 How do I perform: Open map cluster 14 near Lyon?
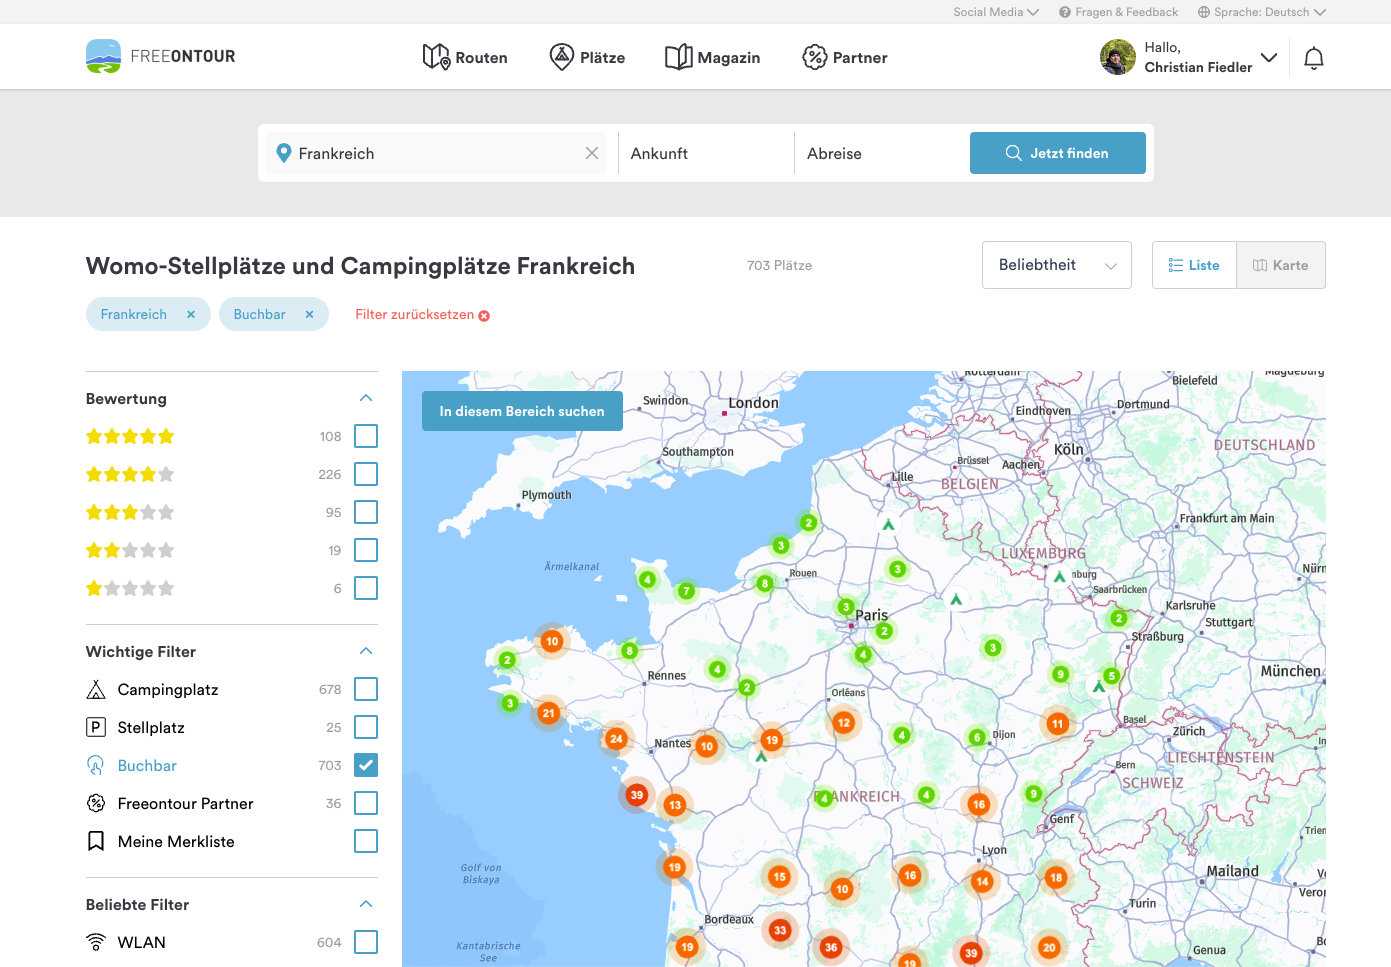[x=983, y=881]
